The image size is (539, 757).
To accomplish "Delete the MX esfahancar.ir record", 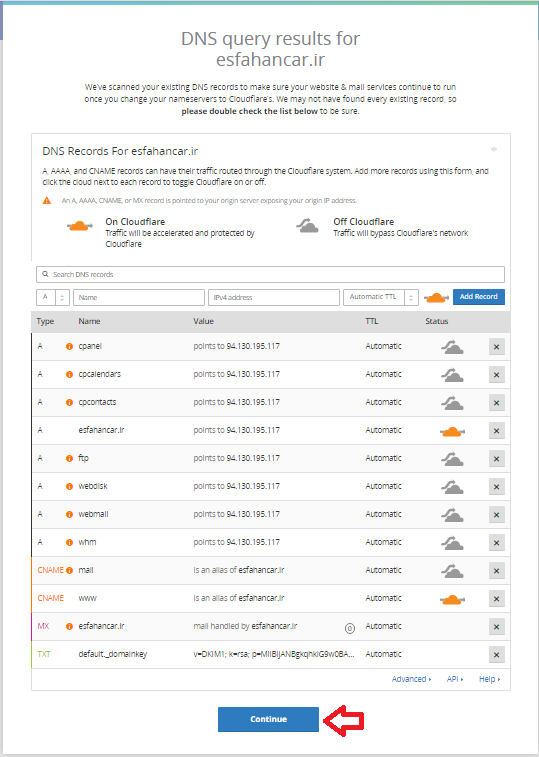I will pyautogui.click(x=496, y=627).
